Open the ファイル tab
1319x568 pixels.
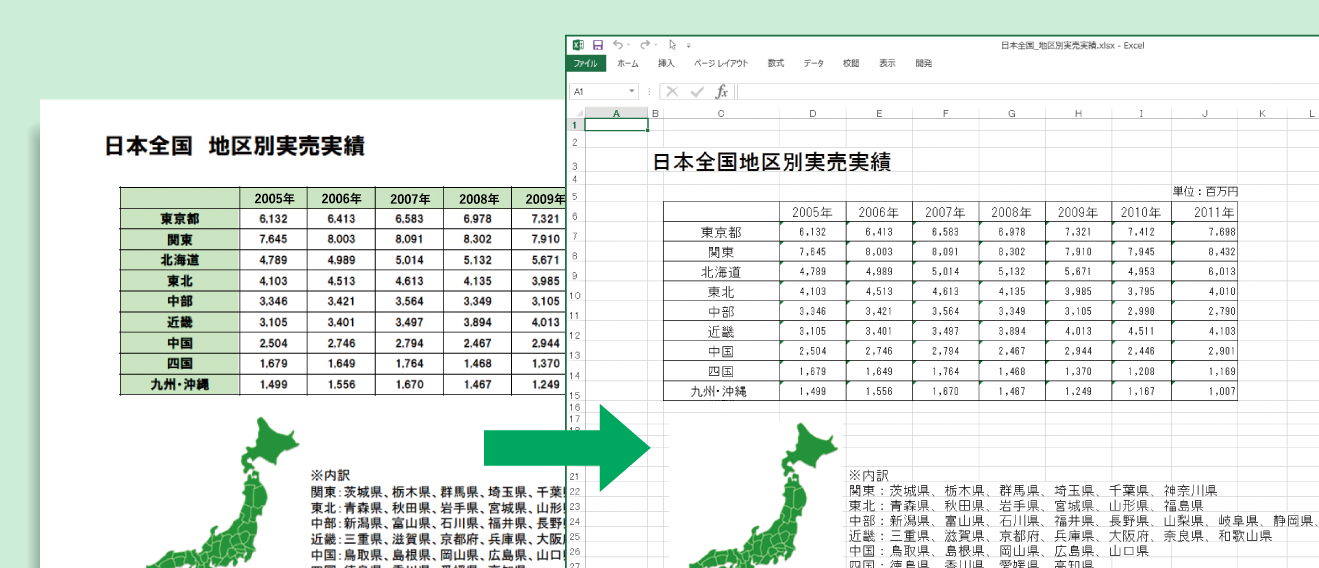585,63
